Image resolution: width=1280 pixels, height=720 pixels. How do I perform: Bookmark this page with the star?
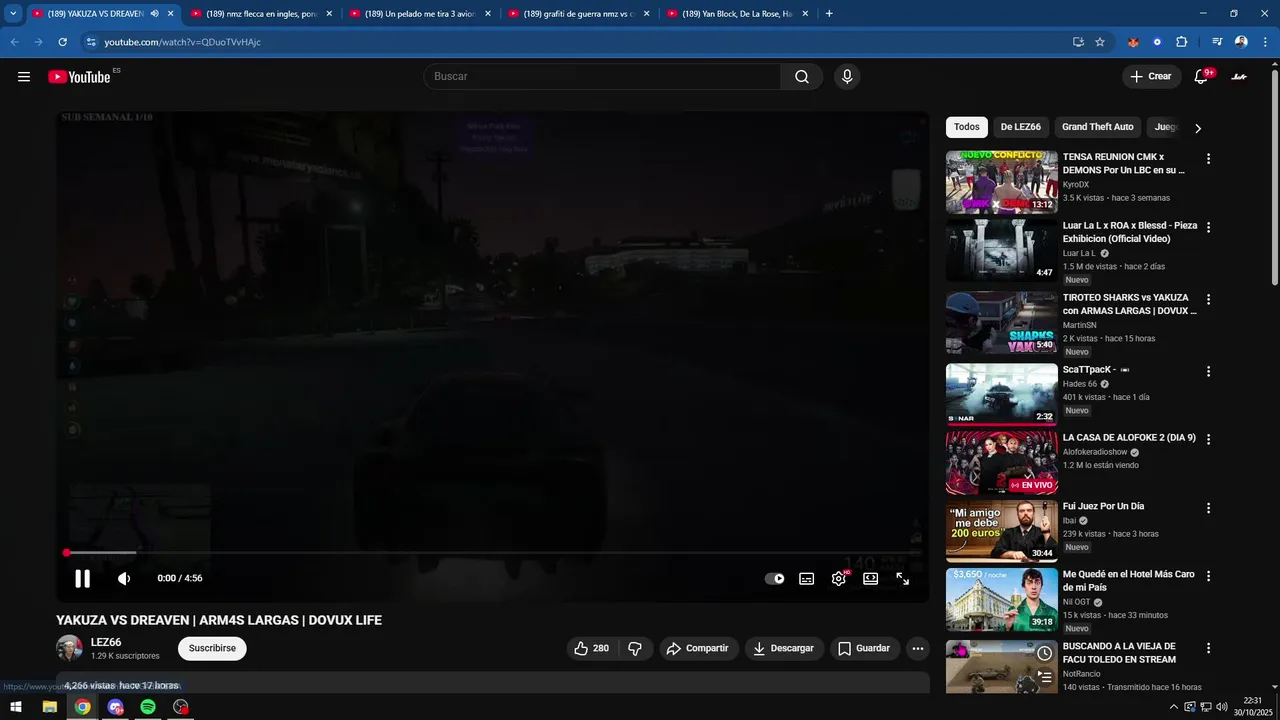[1100, 42]
